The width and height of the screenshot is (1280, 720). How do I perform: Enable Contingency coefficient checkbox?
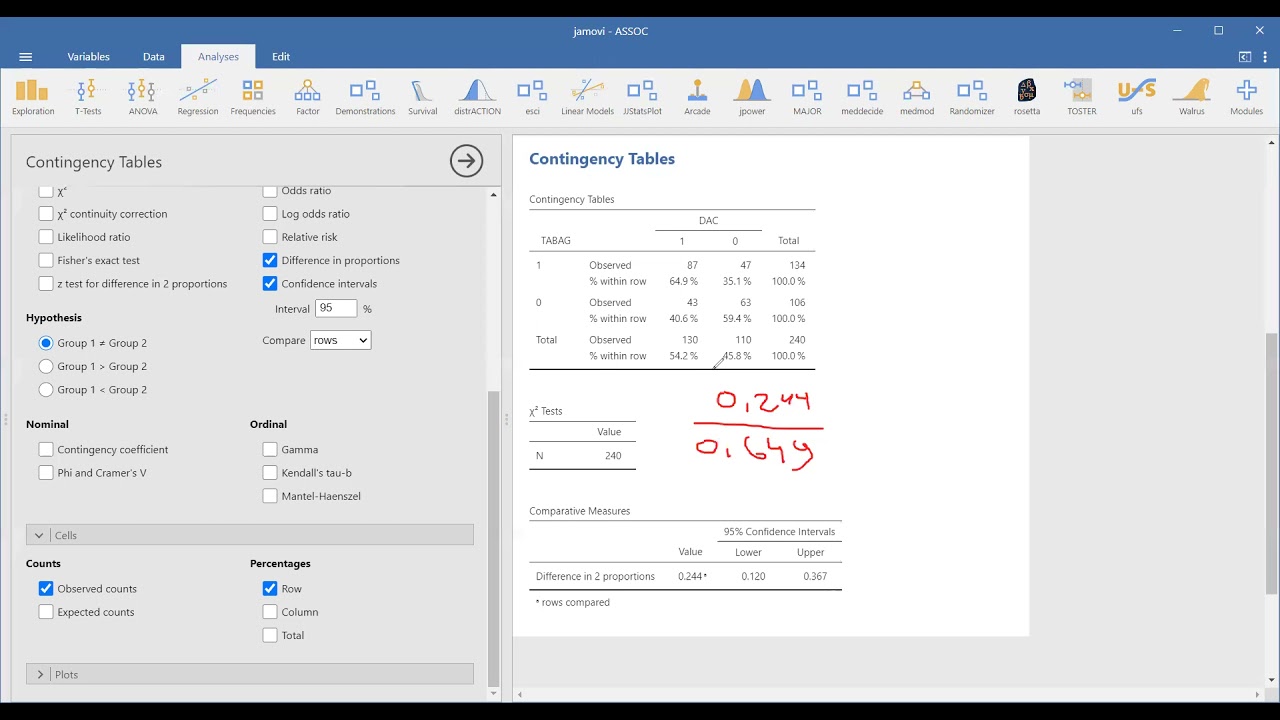click(46, 450)
